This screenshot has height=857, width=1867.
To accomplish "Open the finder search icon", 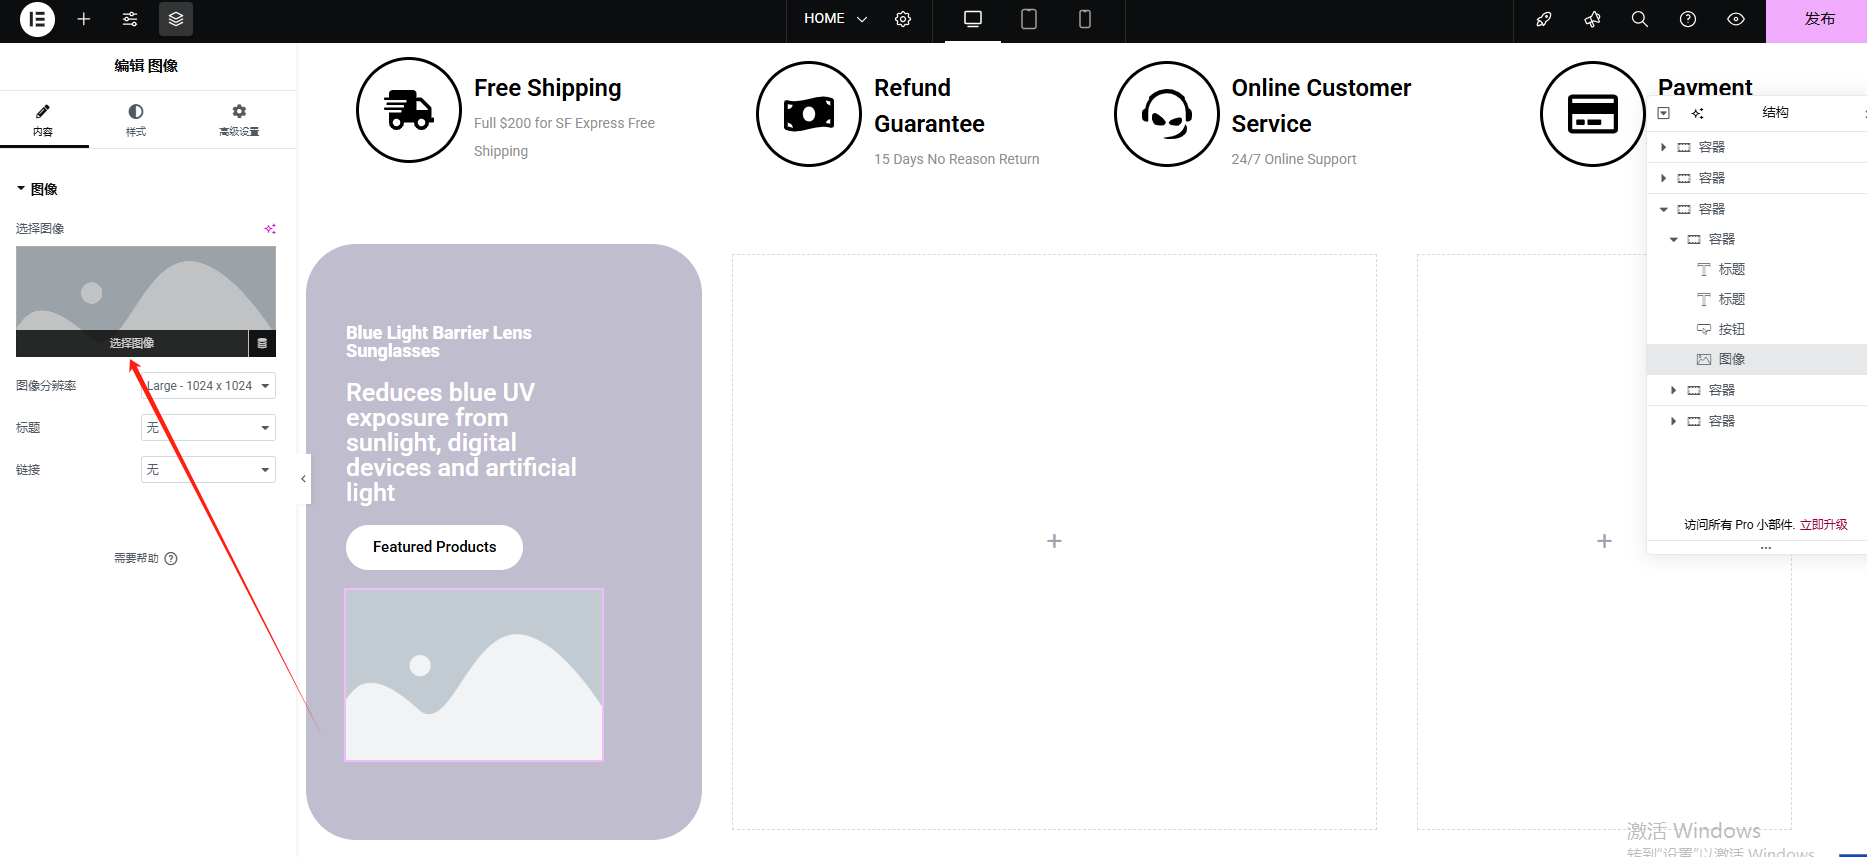I will 1640,19.
